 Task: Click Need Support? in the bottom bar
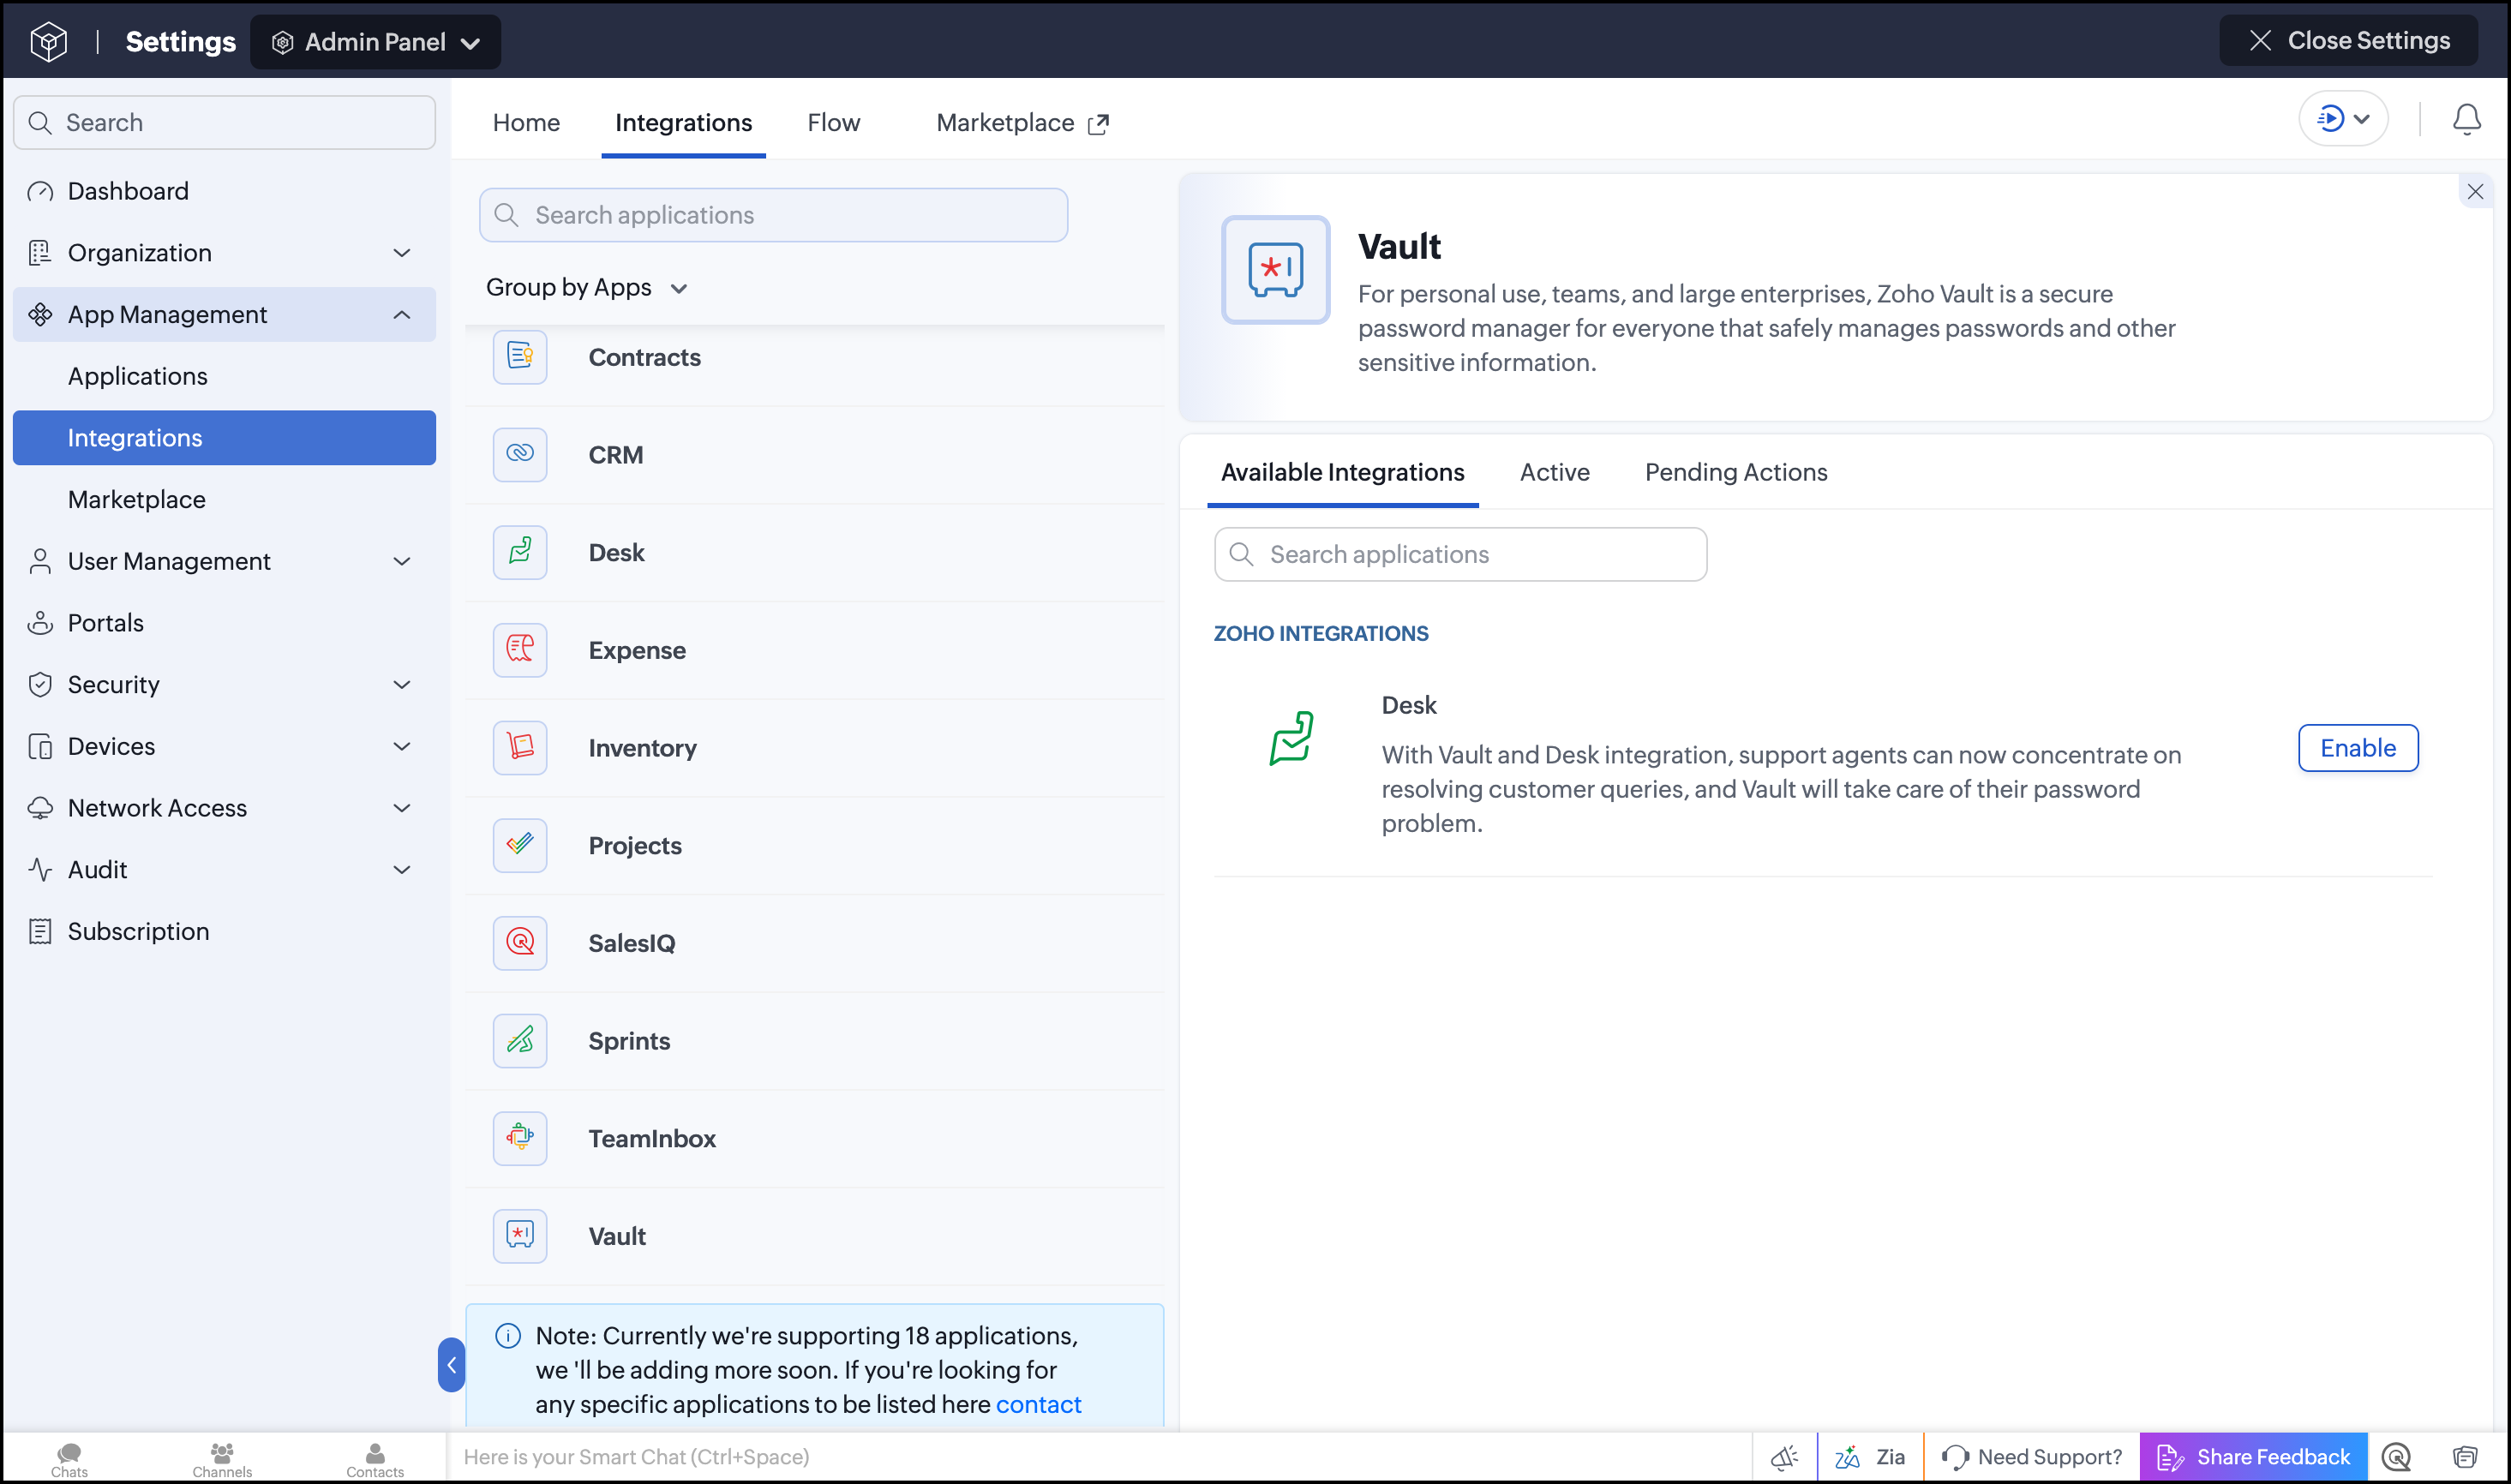[2031, 1457]
